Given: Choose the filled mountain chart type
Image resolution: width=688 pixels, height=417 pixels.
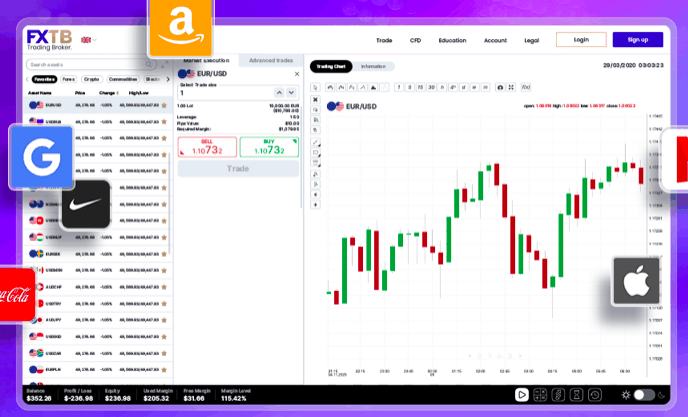Looking at the screenshot, I should click(x=373, y=87).
